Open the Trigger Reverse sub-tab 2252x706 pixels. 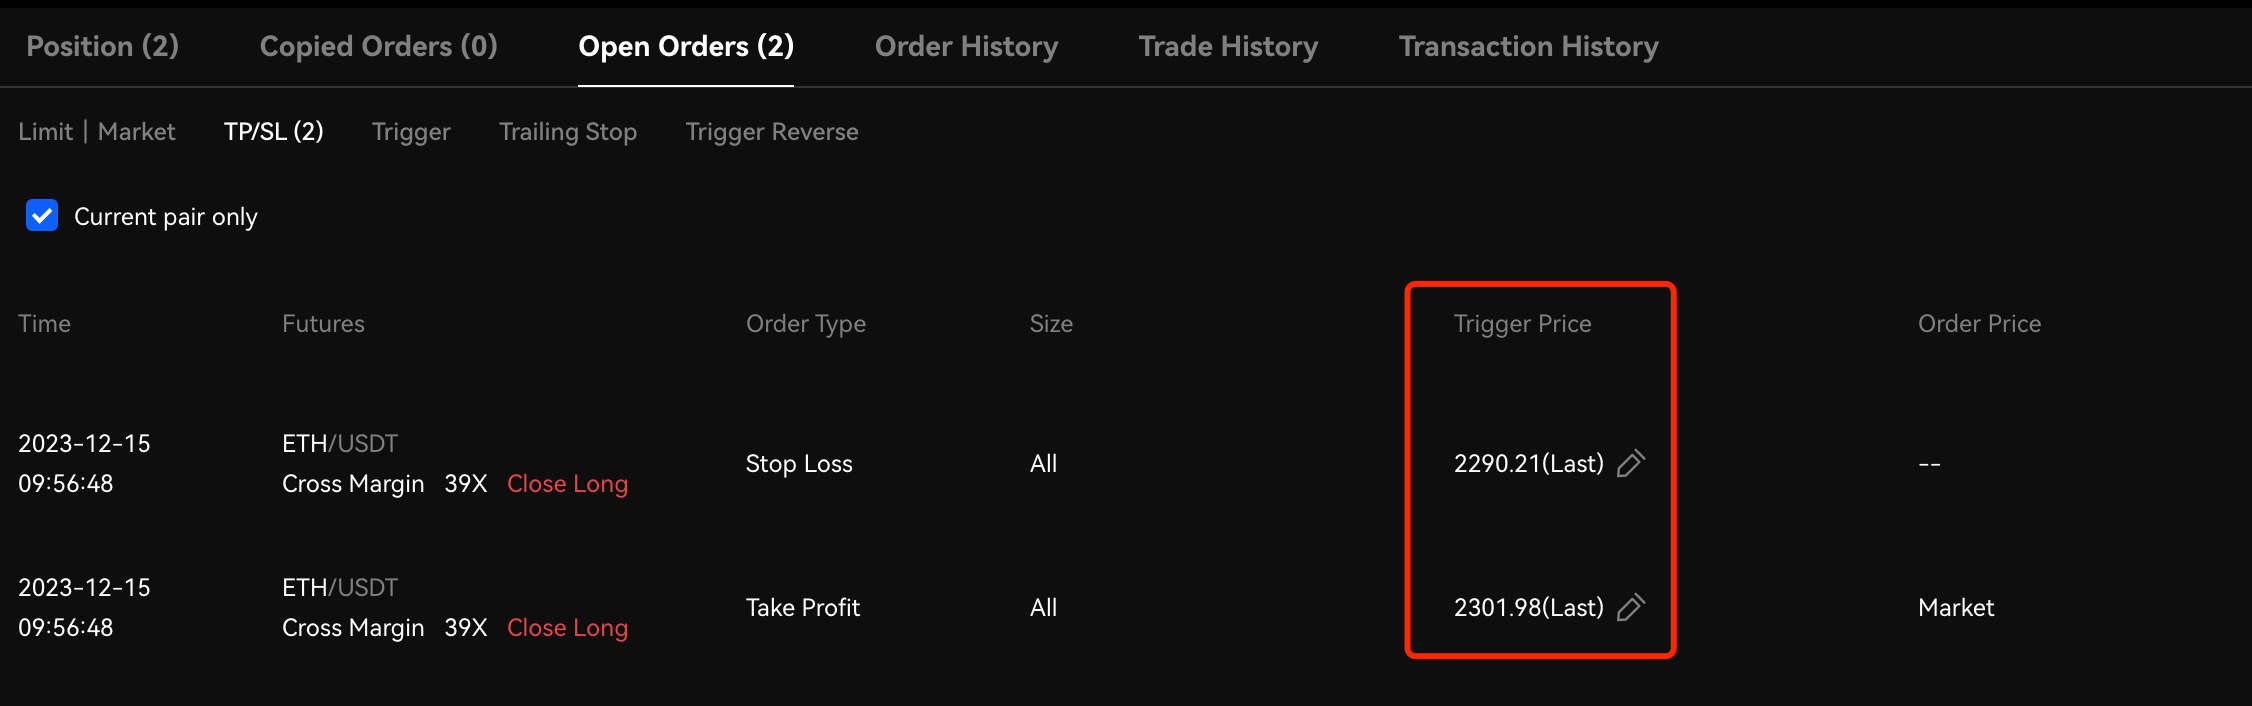click(x=771, y=132)
